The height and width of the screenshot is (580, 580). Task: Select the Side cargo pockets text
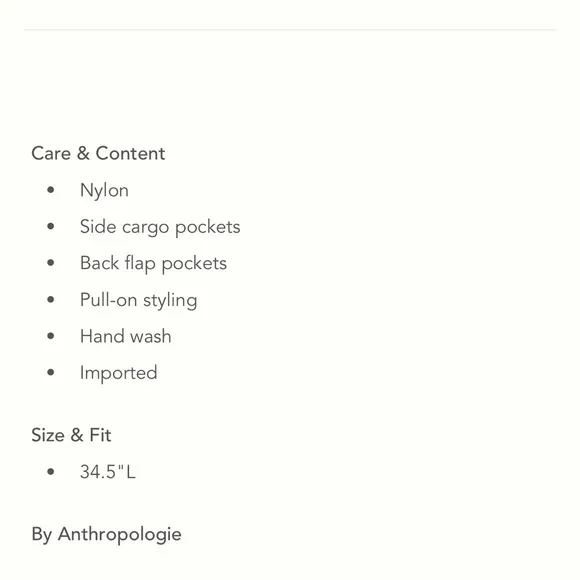pyautogui.click(x=160, y=227)
